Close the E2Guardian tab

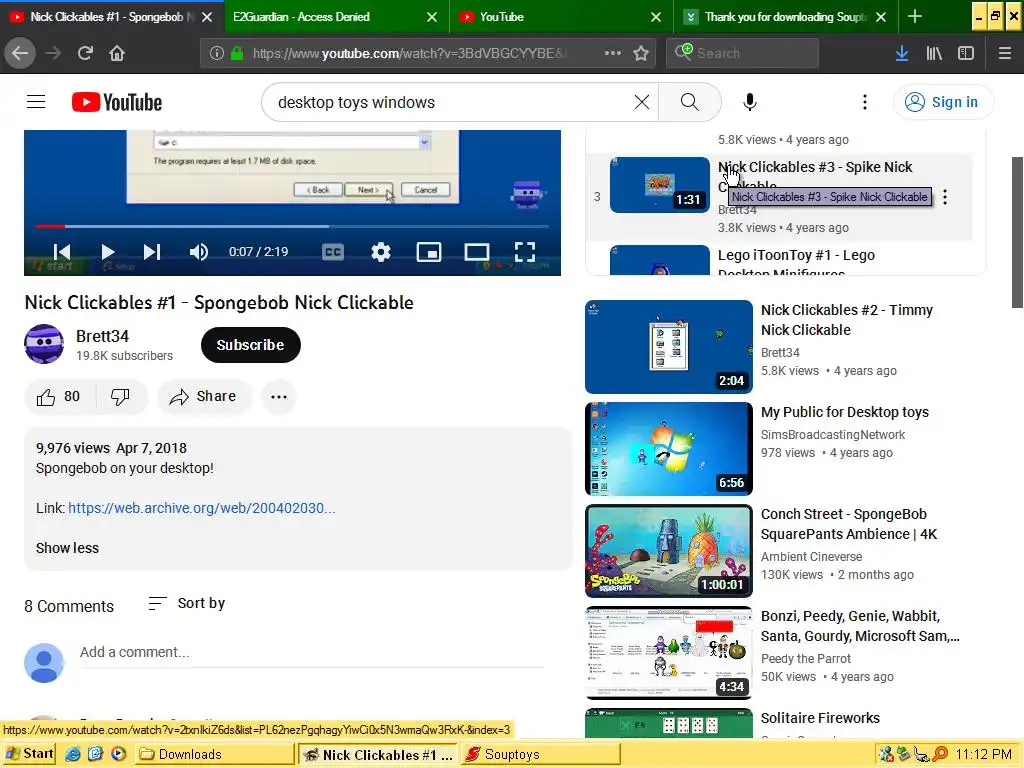click(x=432, y=17)
